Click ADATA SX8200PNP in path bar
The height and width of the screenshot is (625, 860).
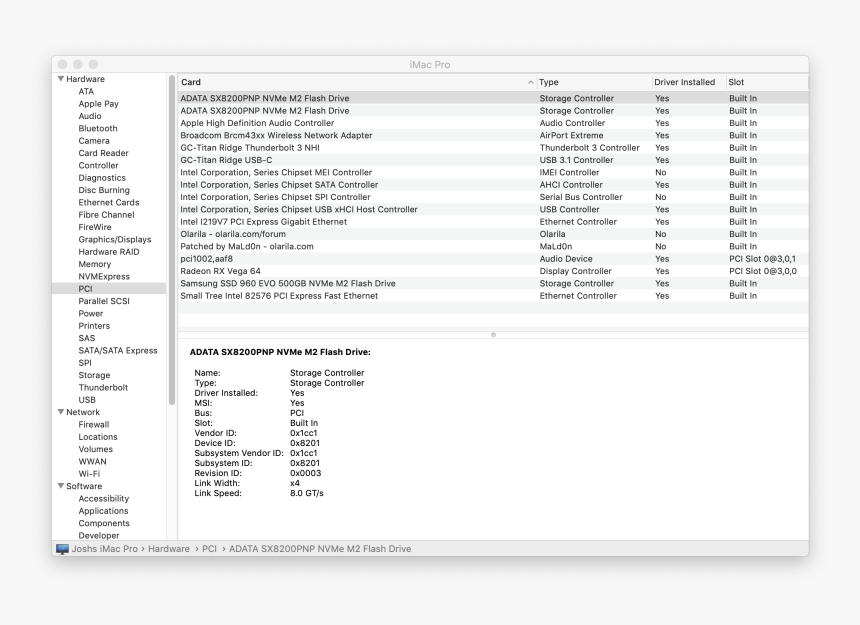point(320,549)
